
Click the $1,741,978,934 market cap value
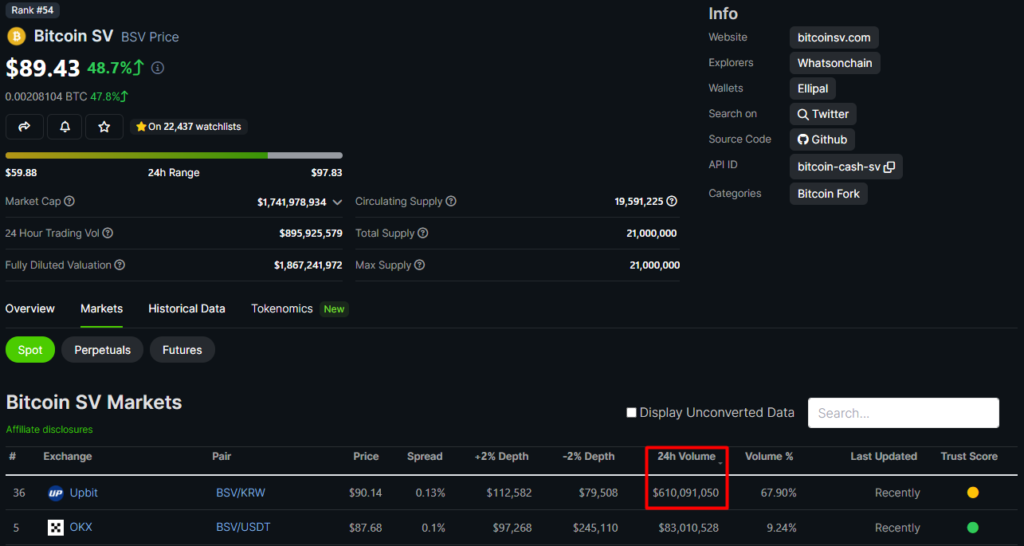pyautogui.click(x=291, y=202)
